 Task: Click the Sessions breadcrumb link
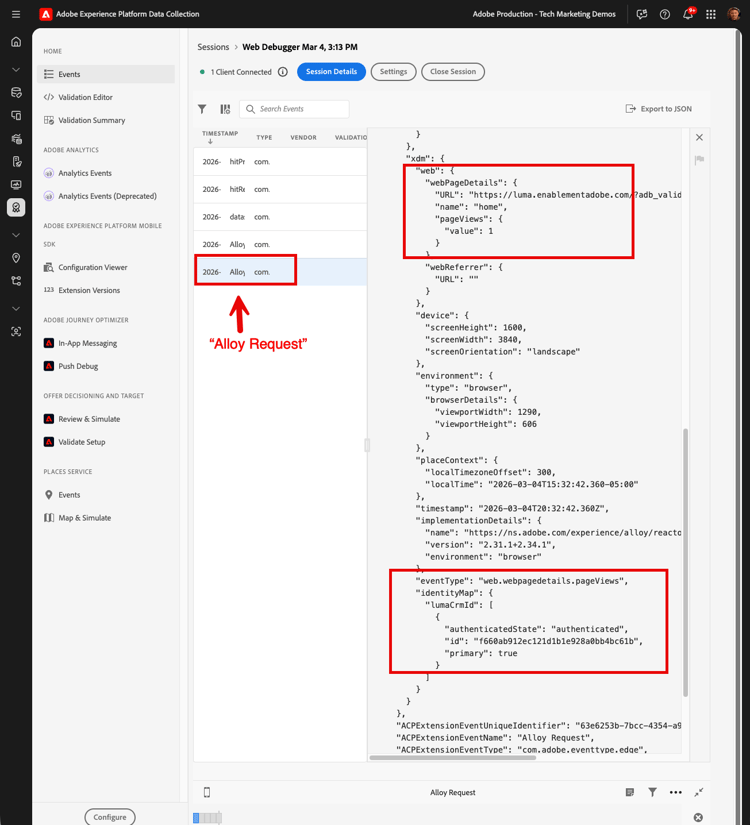[x=213, y=47]
